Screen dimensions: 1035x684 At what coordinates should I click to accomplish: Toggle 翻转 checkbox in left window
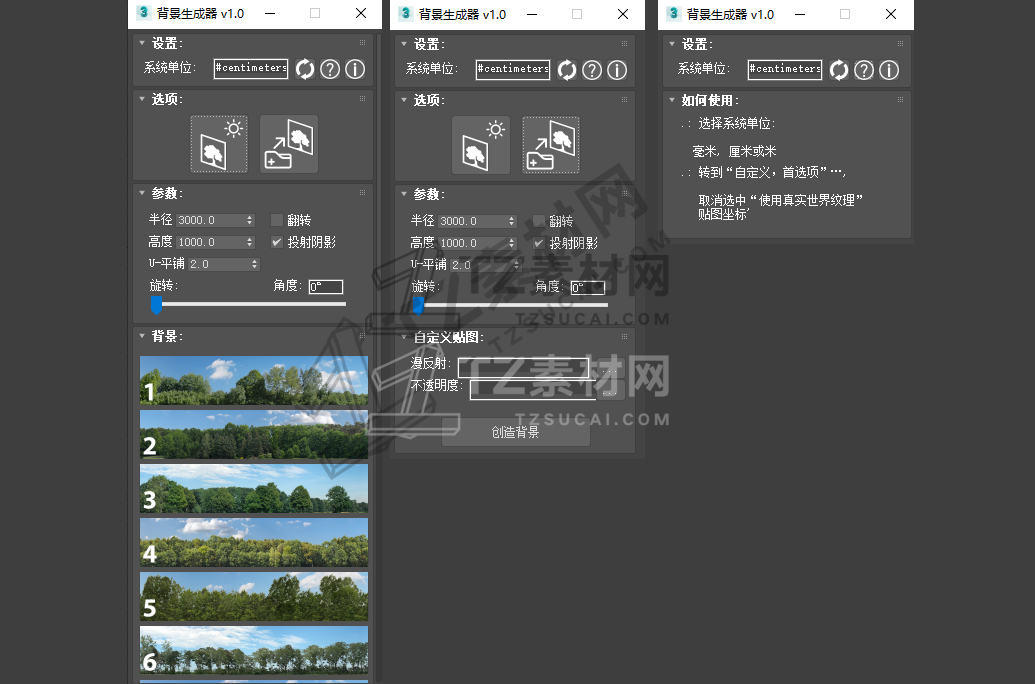277,220
